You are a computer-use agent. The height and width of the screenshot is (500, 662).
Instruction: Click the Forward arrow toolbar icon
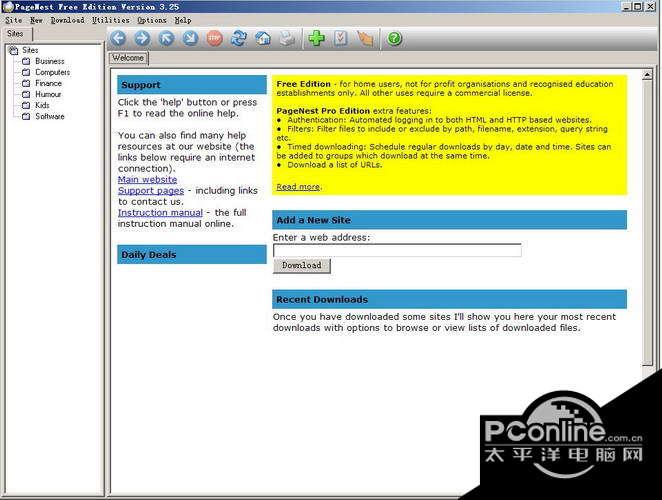pyautogui.click(x=142, y=39)
